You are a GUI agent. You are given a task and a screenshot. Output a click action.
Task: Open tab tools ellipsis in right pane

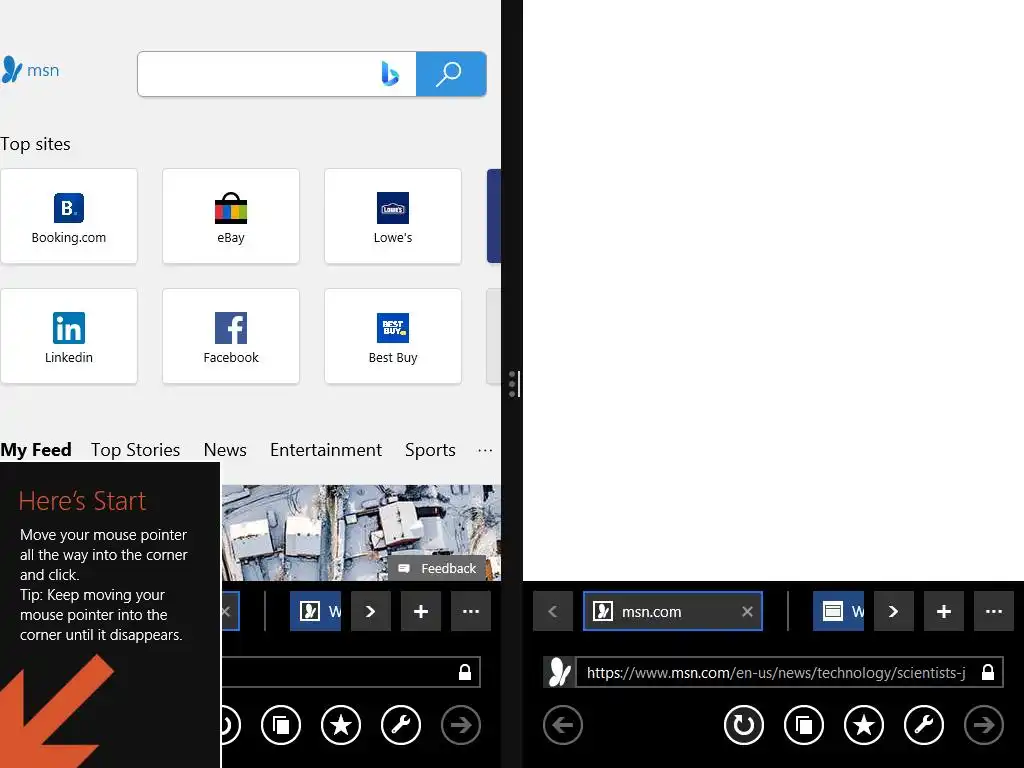tap(994, 611)
